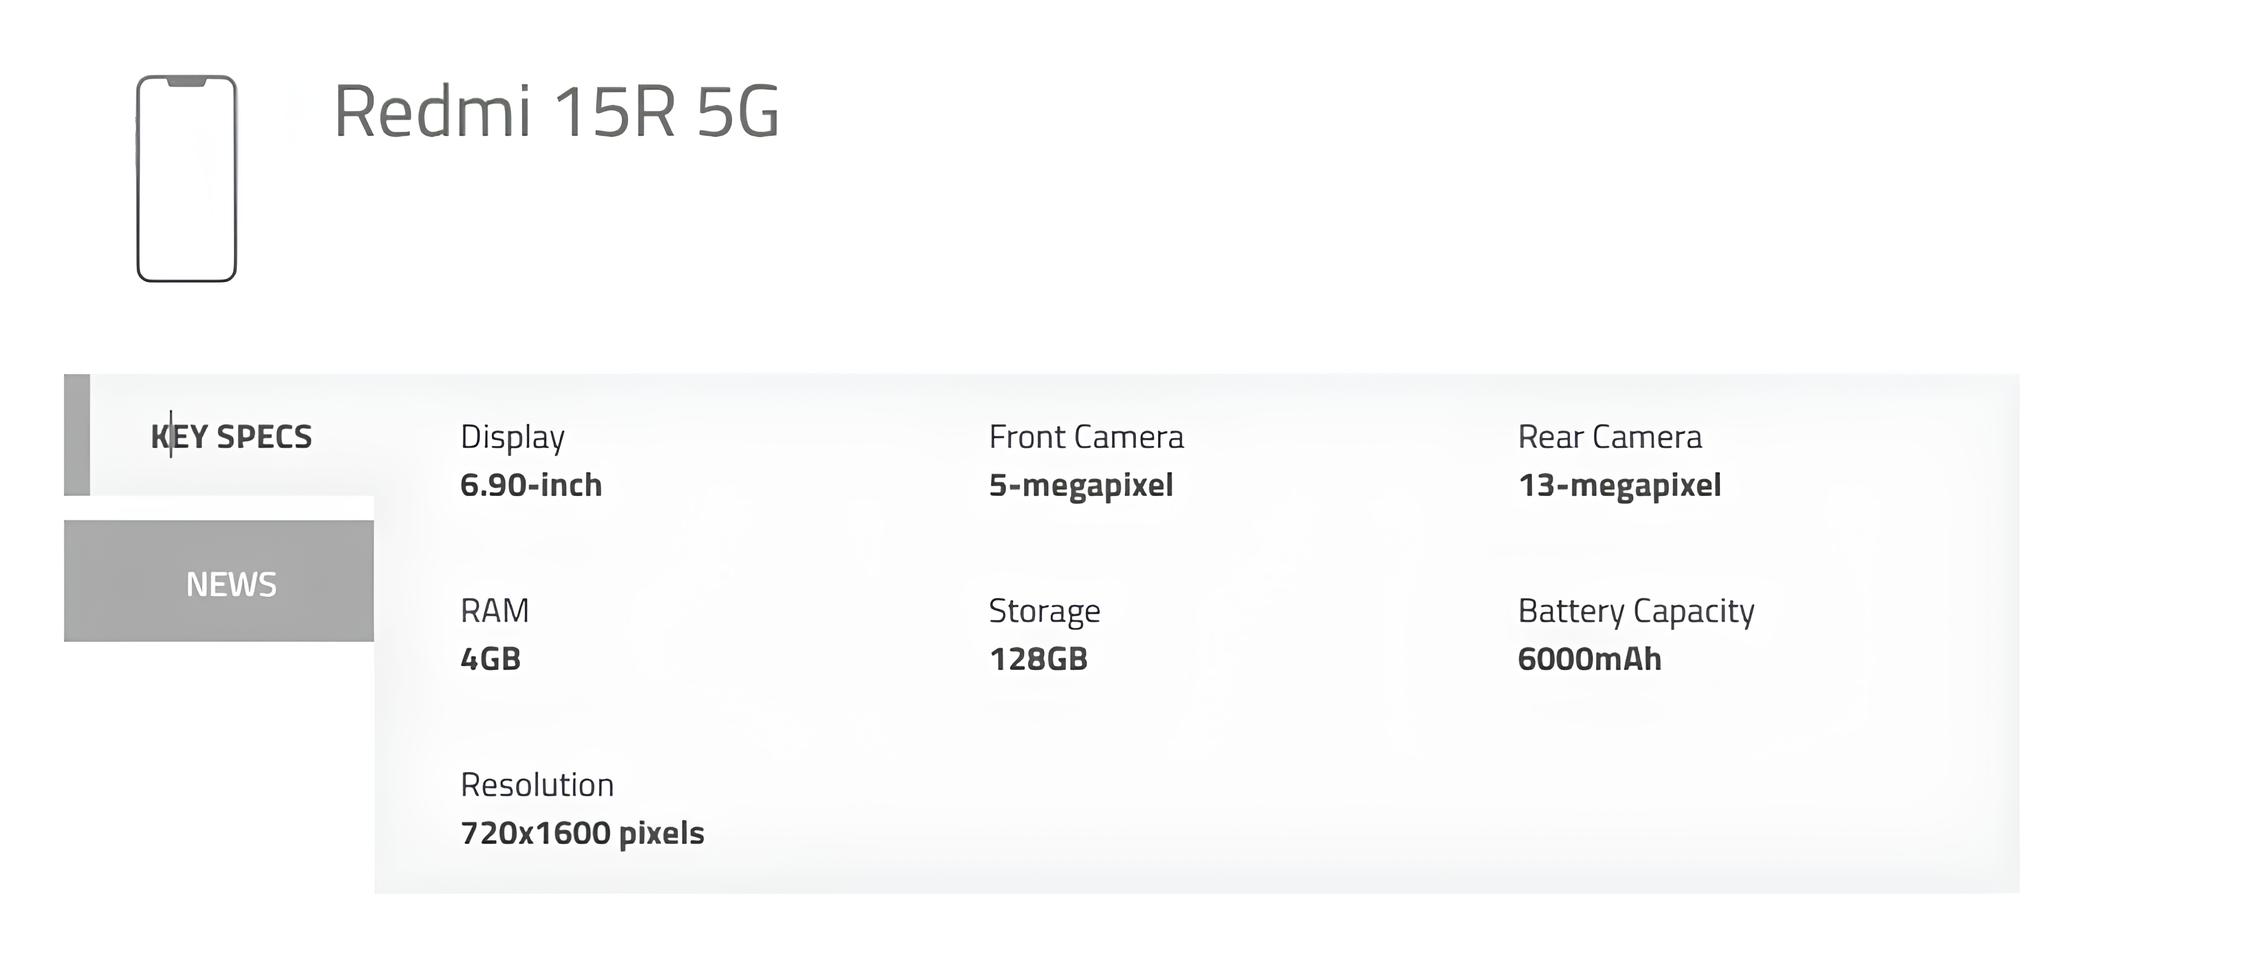Select the 13-megapixel rear camera spec

pyautogui.click(x=1619, y=484)
